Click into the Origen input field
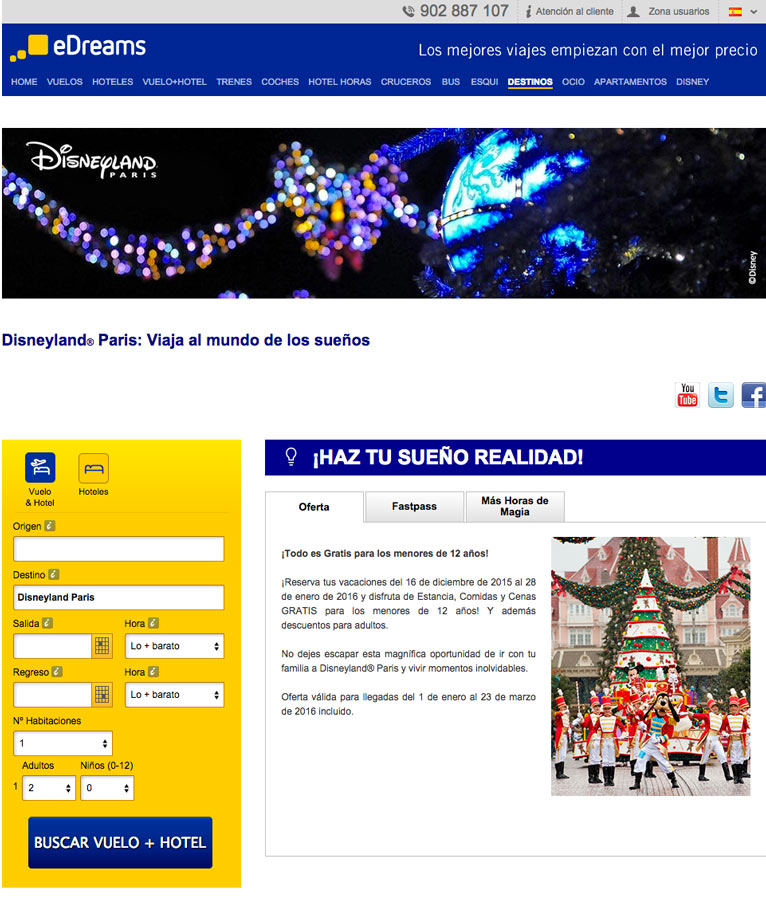The width and height of the screenshot is (766, 900). tap(119, 549)
